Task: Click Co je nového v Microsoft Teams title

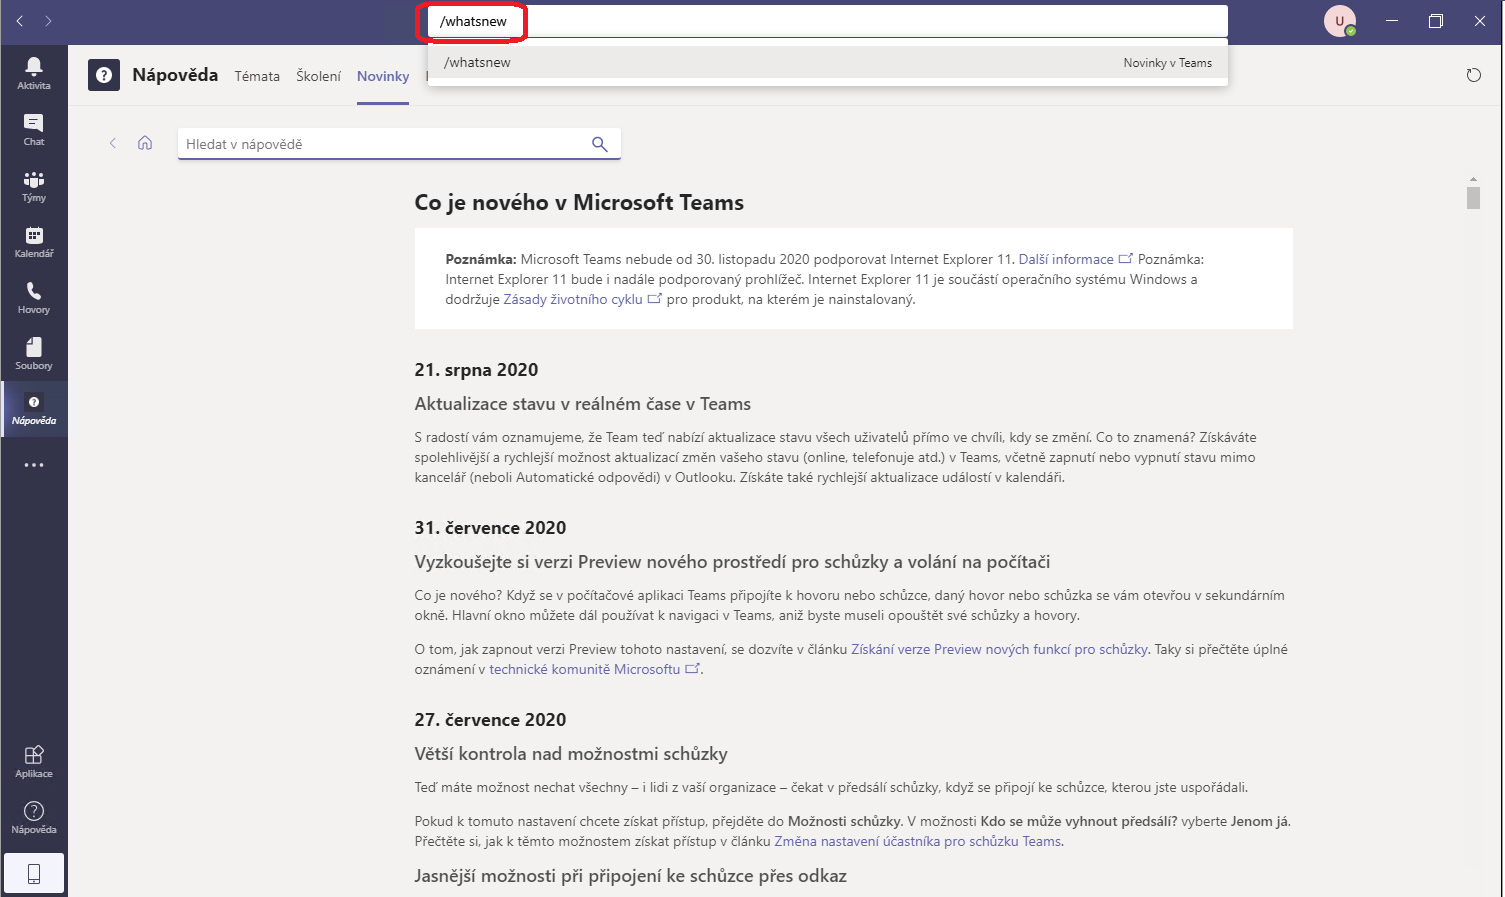Action: point(579,202)
